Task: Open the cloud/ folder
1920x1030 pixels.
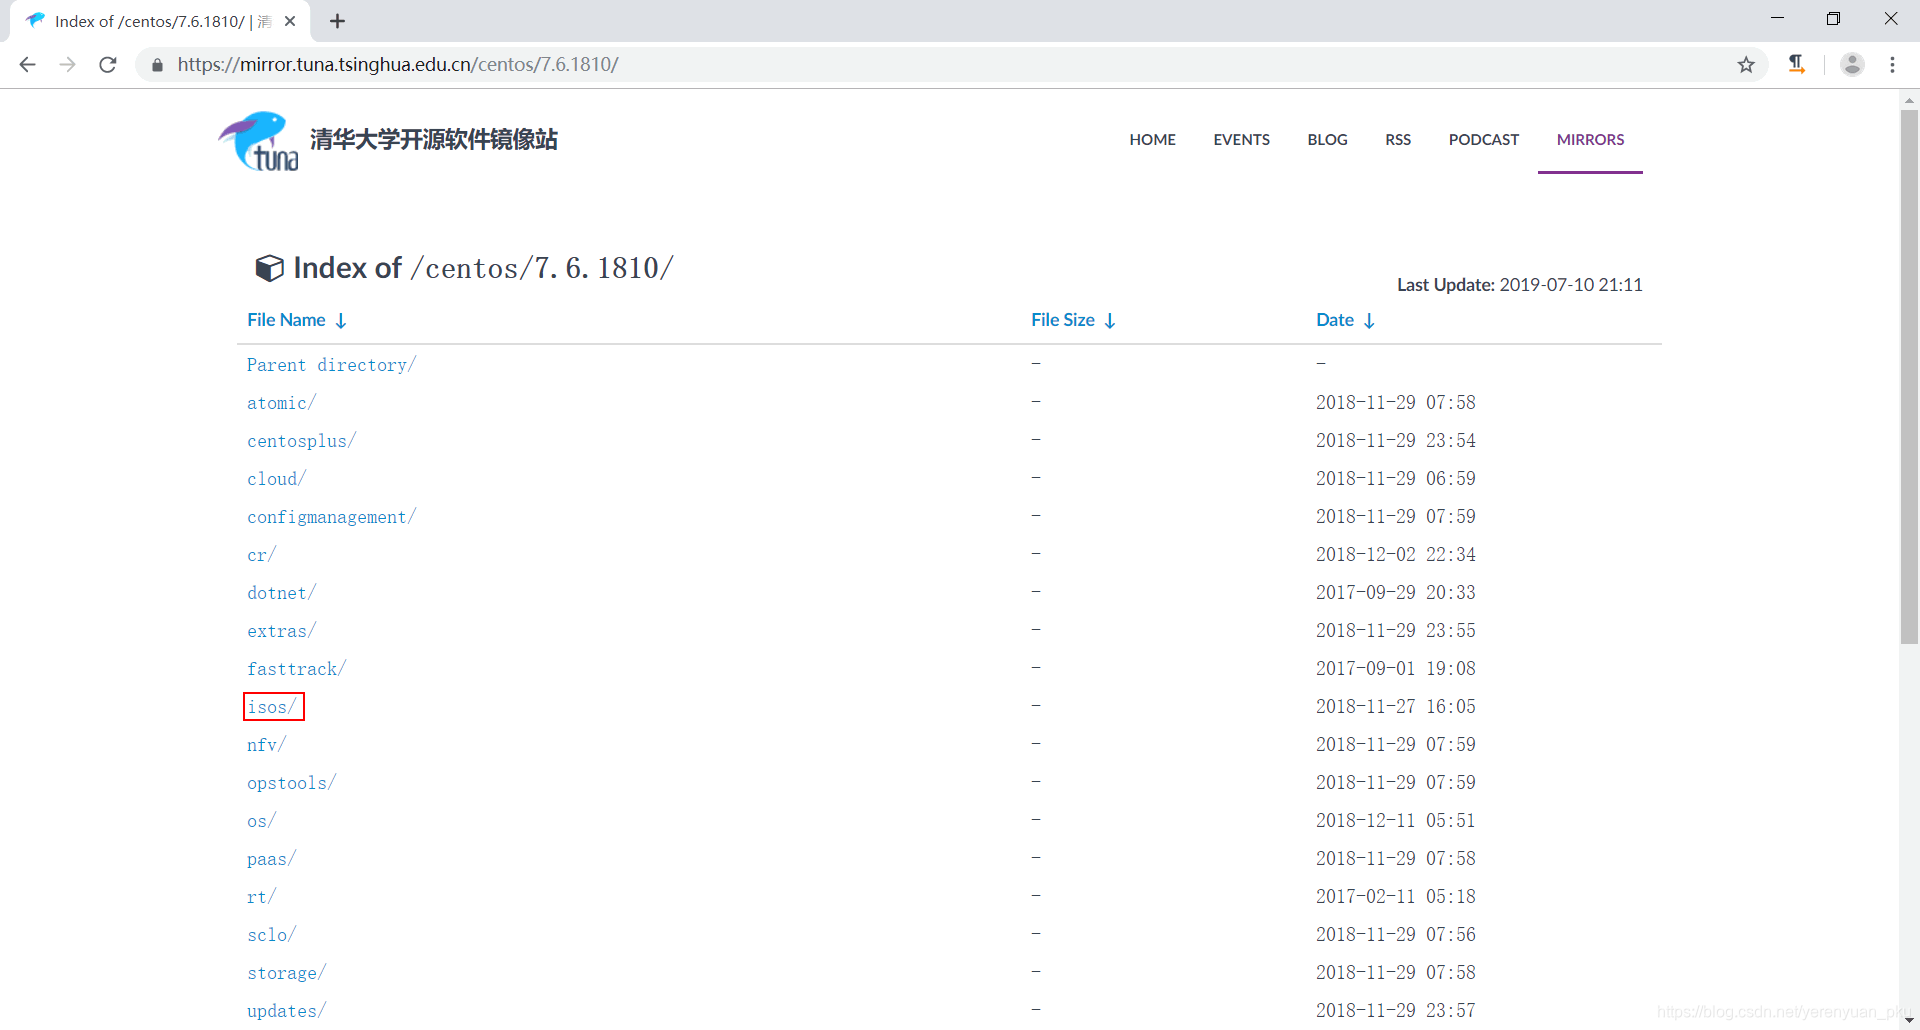Action: 276,479
